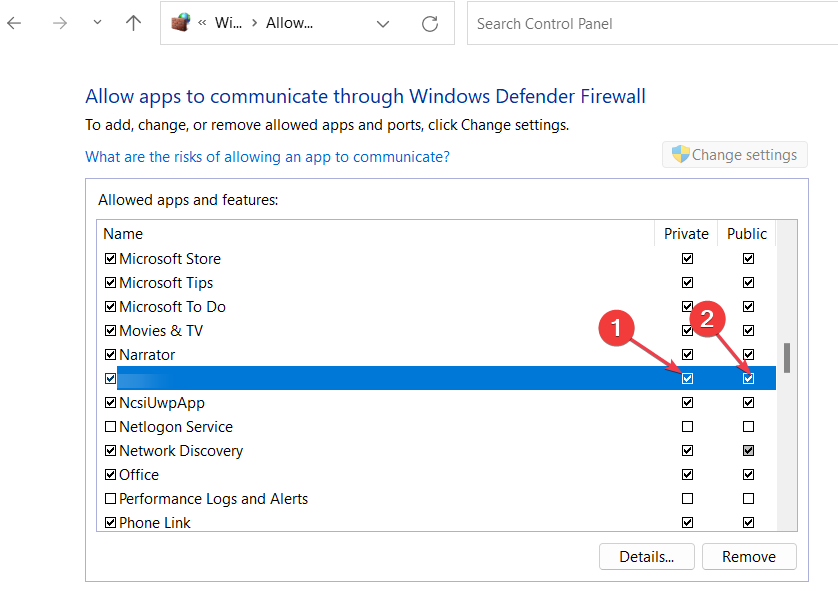Uncheck the Narrator name checkbox

tap(110, 355)
